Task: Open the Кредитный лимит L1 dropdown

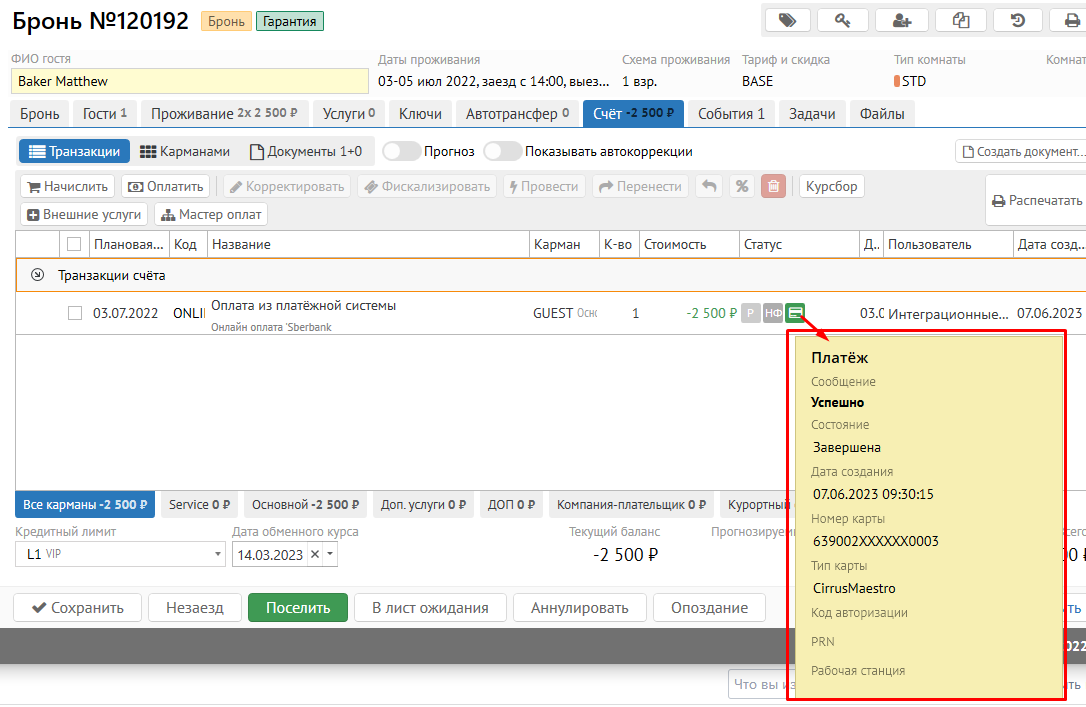Action: [x=219, y=554]
